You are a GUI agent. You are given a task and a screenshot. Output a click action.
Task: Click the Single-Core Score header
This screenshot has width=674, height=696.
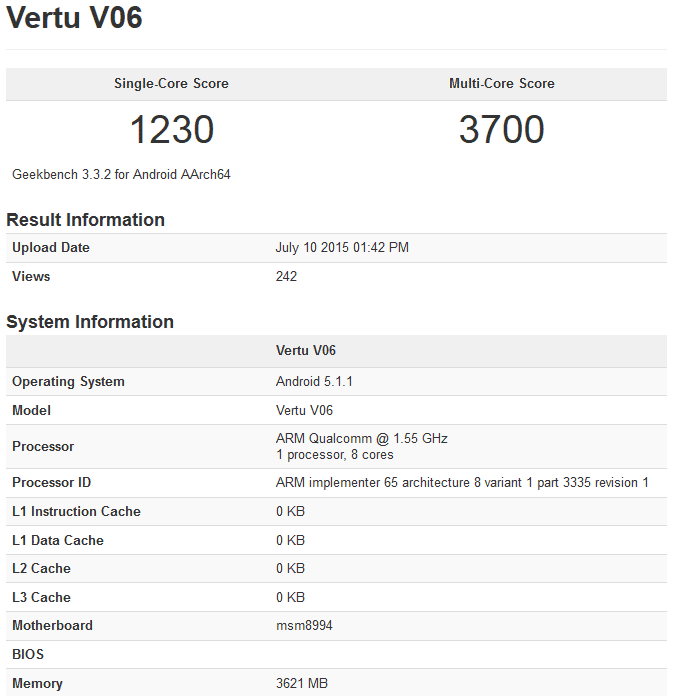(171, 84)
